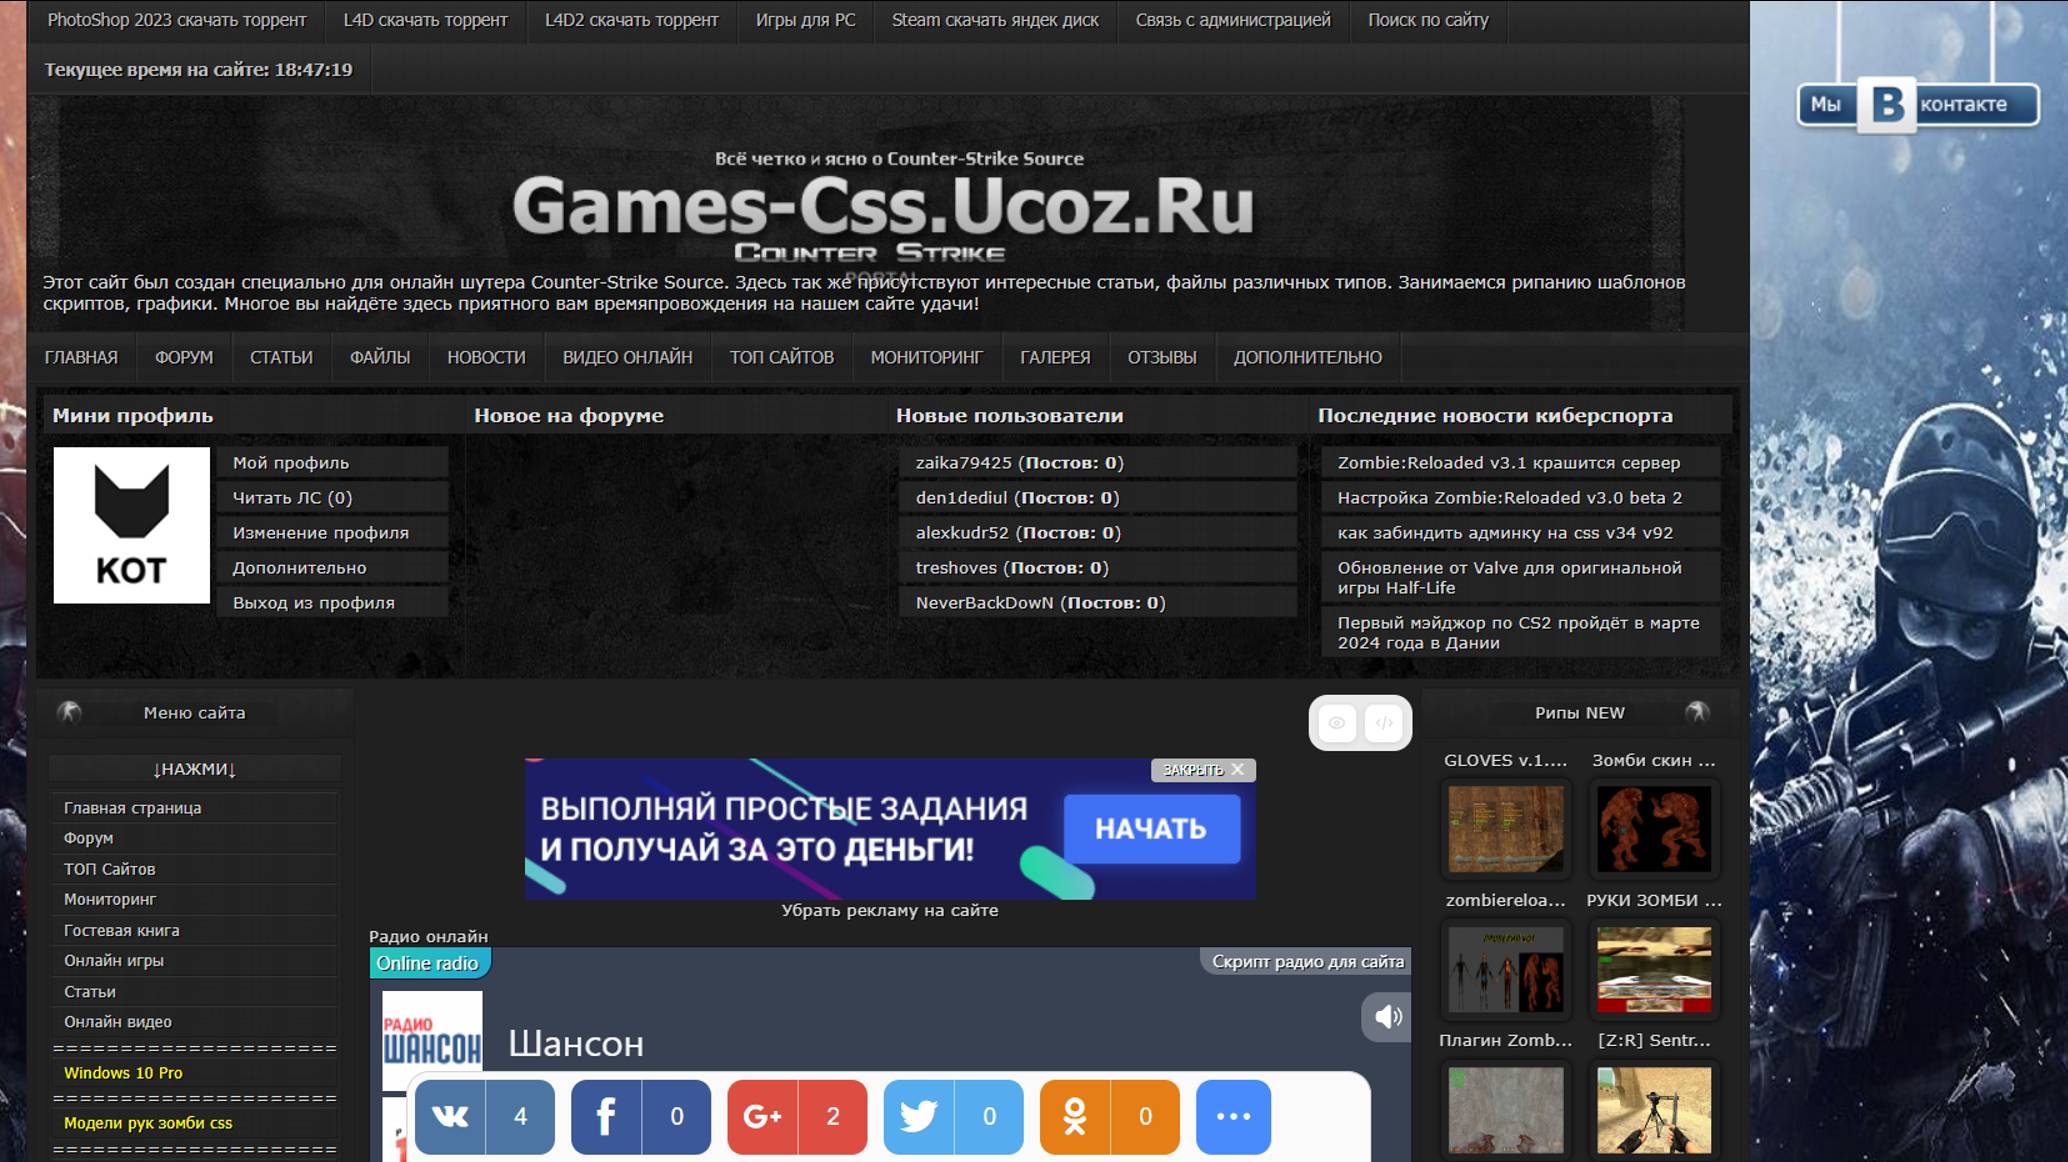Click the Убрать рекламу на сайте link
2068x1162 pixels.
(889, 910)
